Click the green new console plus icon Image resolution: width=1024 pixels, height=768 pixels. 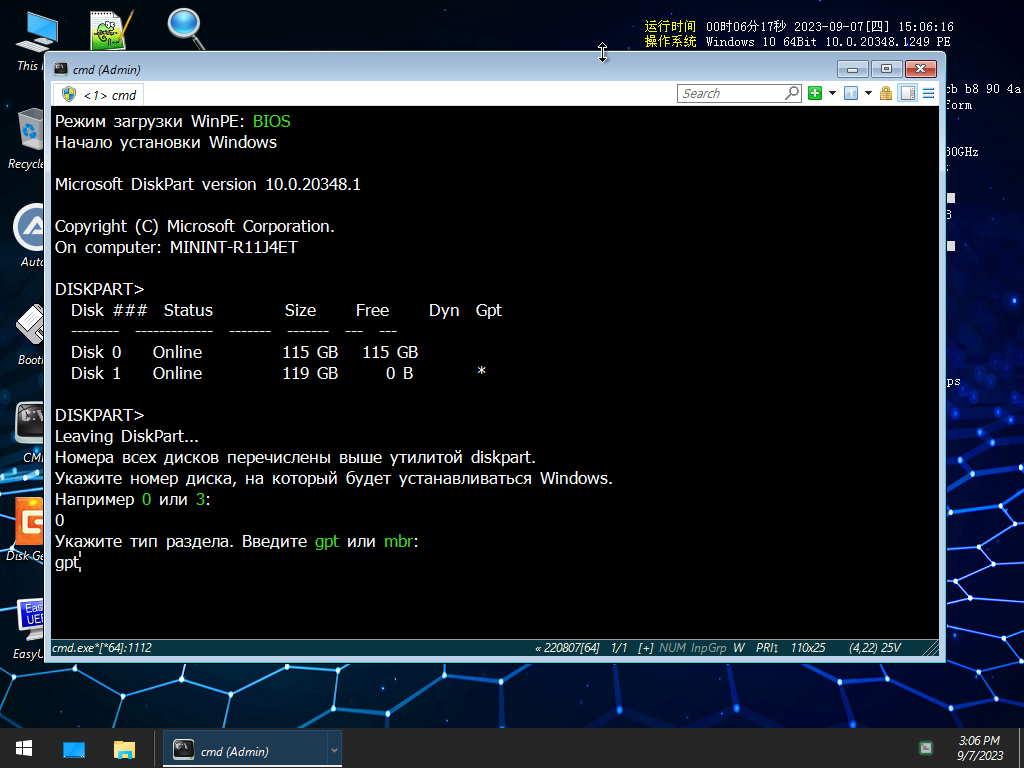pos(814,93)
